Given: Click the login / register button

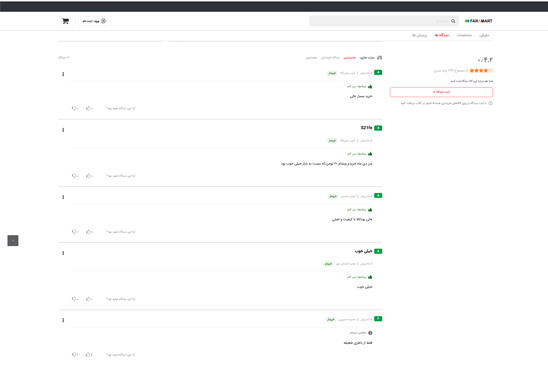Looking at the screenshot, I should click(94, 21).
